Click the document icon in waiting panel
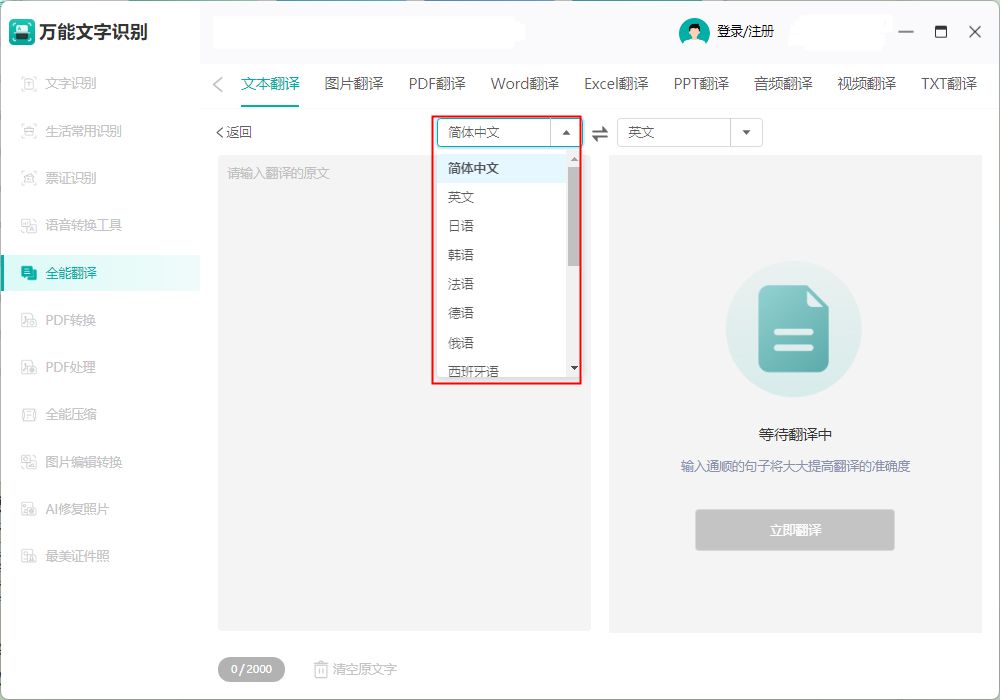This screenshot has width=1000, height=700. pos(793,328)
